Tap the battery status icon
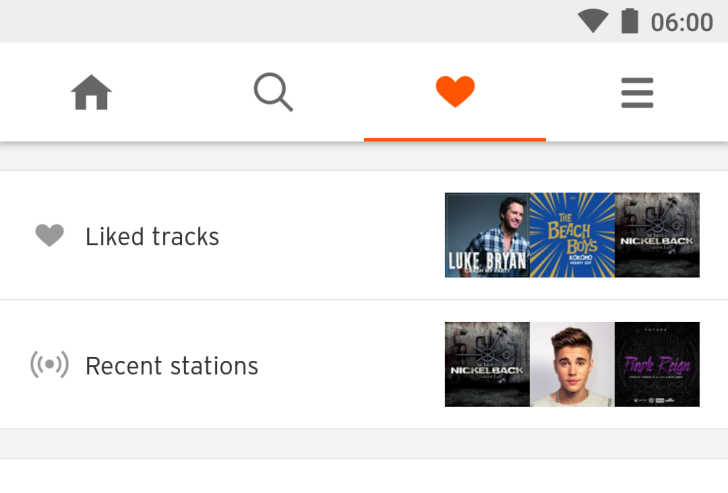The image size is (728, 493). click(x=629, y=21)
